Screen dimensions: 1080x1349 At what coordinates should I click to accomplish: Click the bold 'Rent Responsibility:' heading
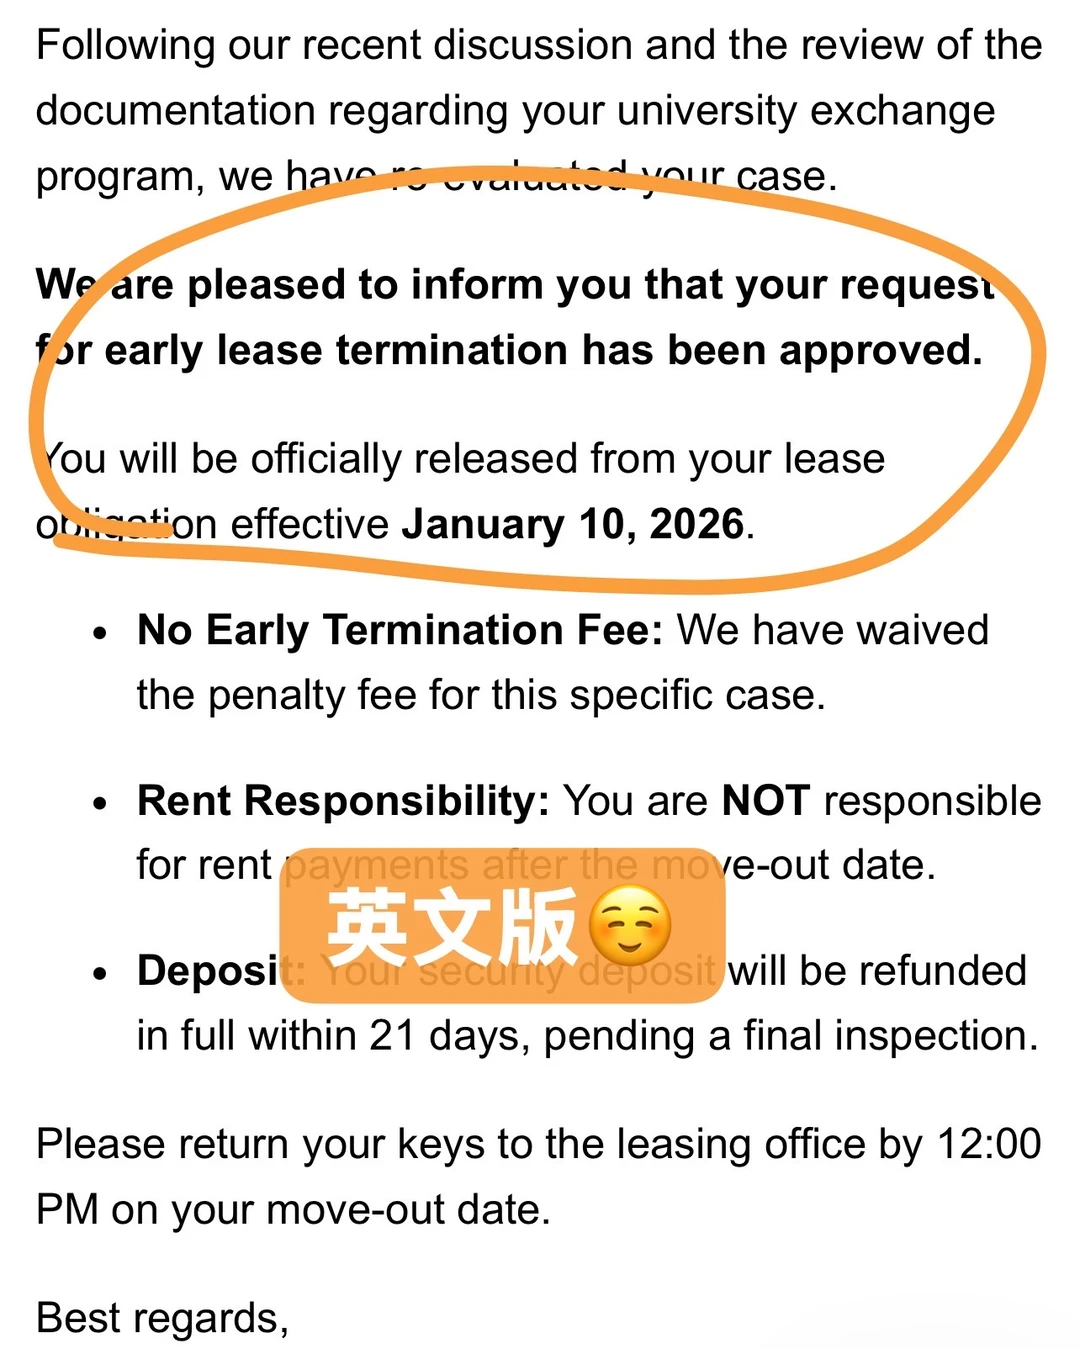[x=343, y=801]
